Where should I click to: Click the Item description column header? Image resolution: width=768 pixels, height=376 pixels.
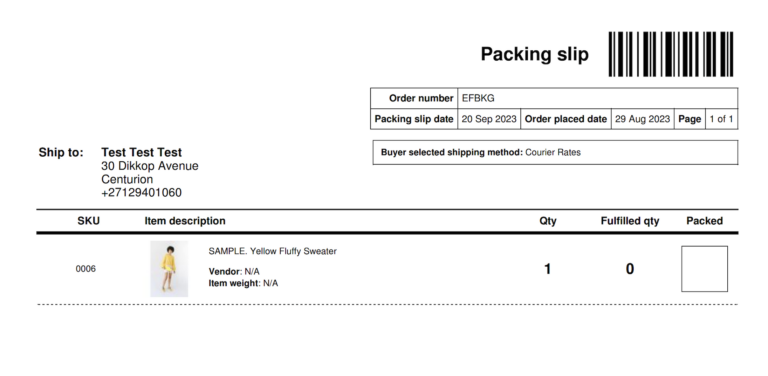pos(185,221)
